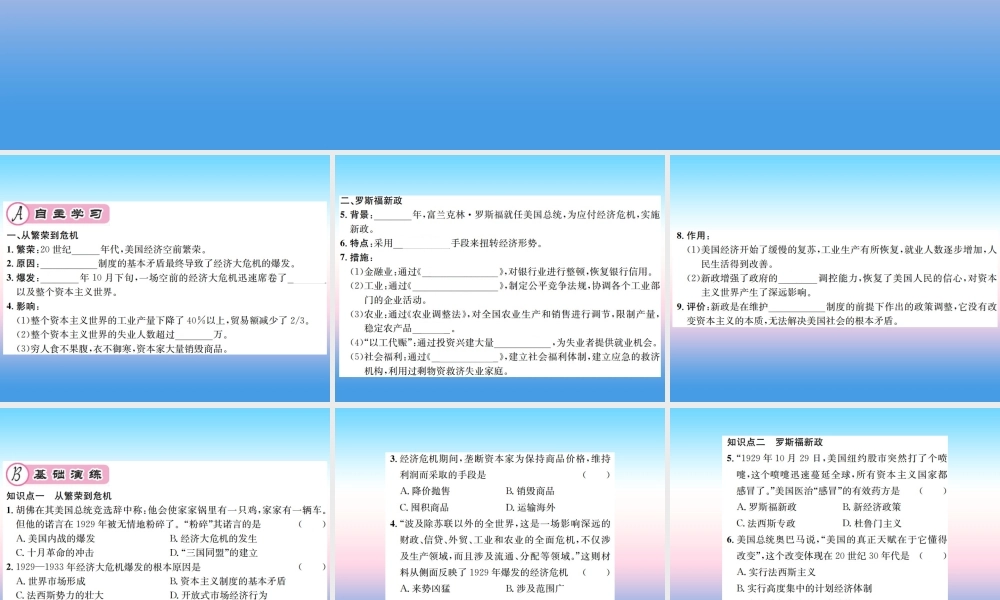Choose option B. 经济大危机的发生
1000x600 pixels.
[x=214, y=538]
